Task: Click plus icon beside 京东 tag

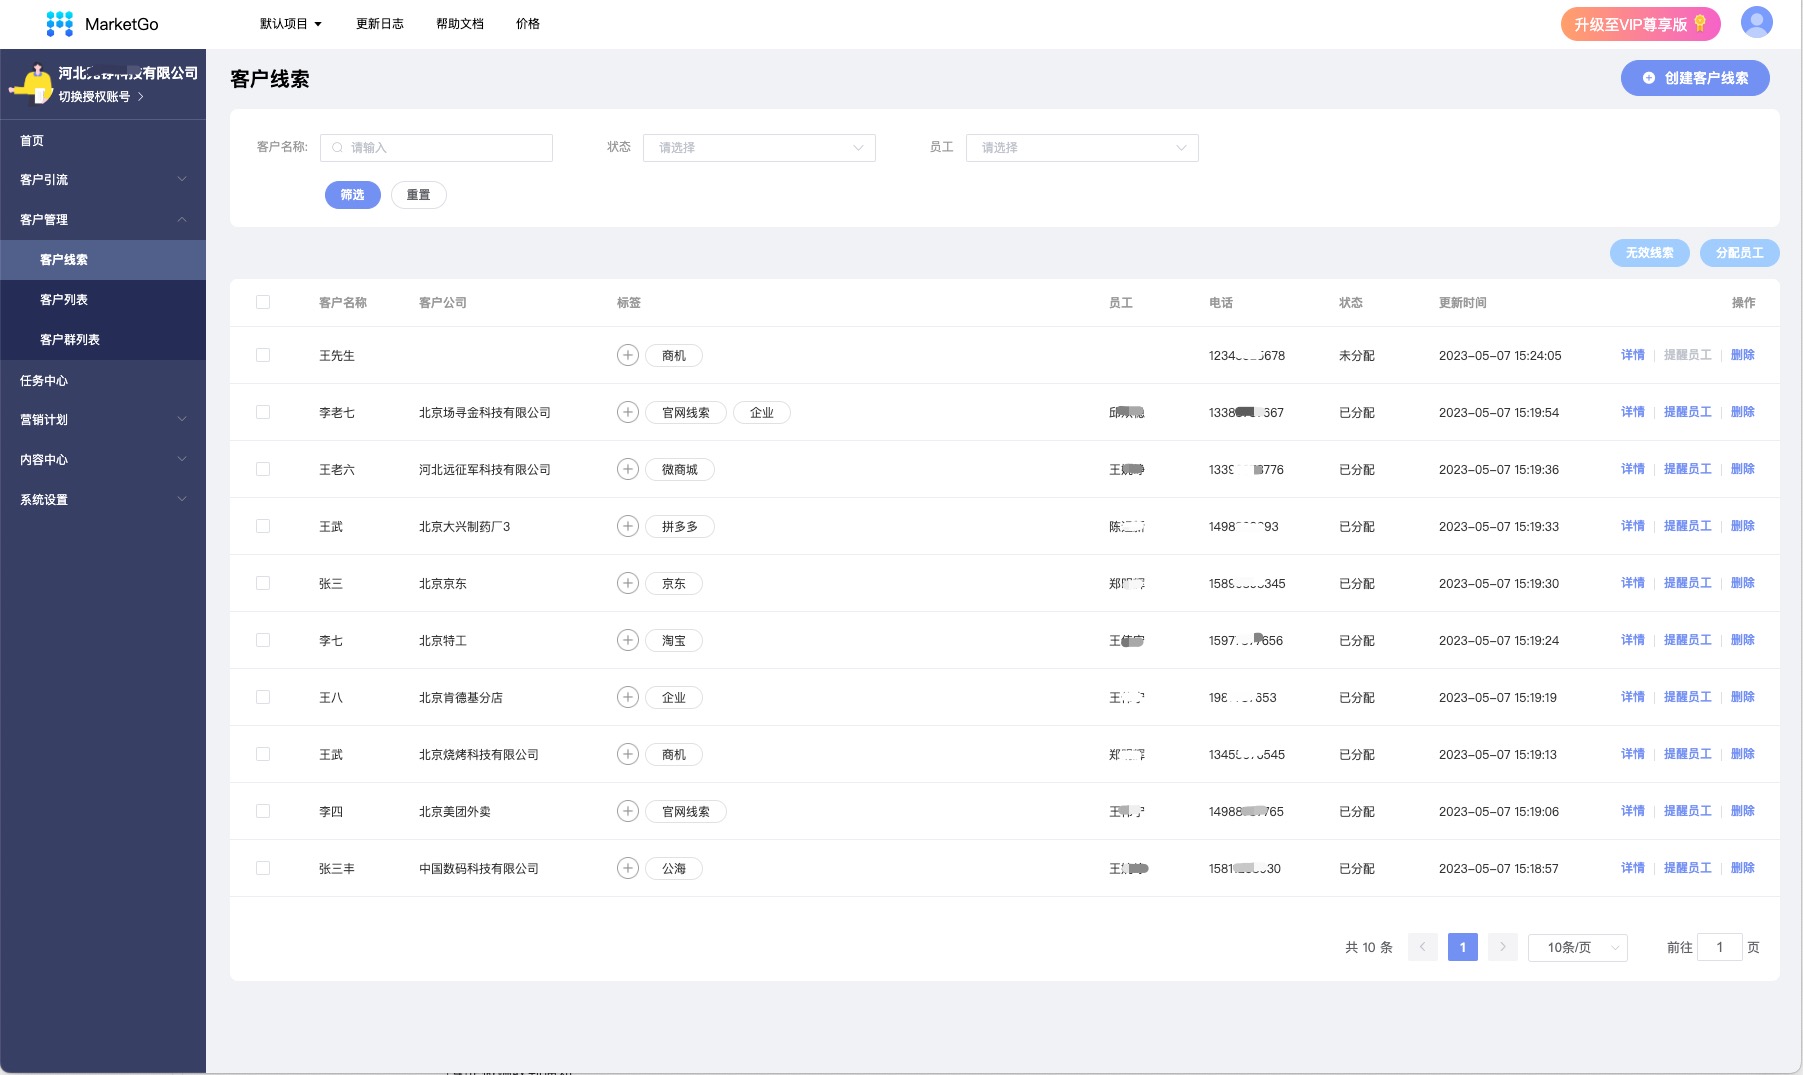Action: [627, 583]
